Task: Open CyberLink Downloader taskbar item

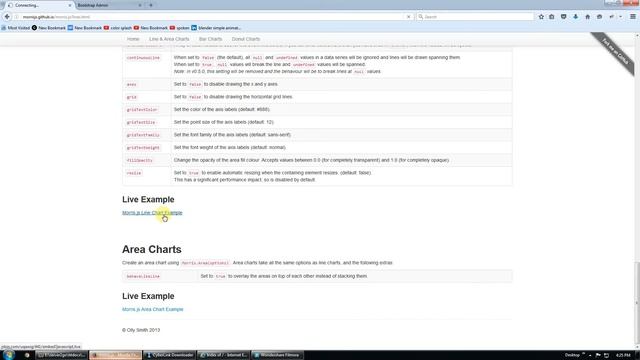Action: [x=169, y=355]
